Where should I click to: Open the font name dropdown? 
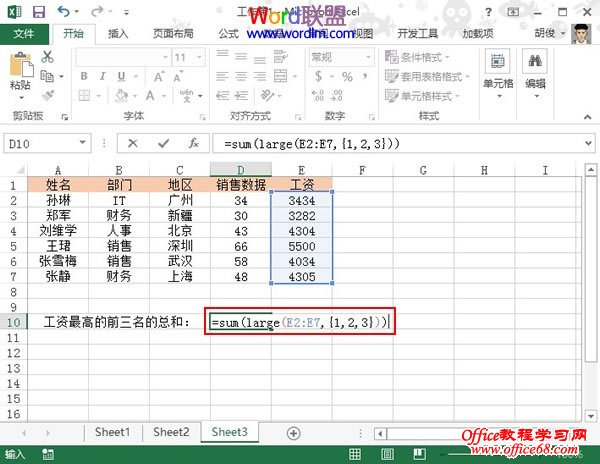[165, 57]
